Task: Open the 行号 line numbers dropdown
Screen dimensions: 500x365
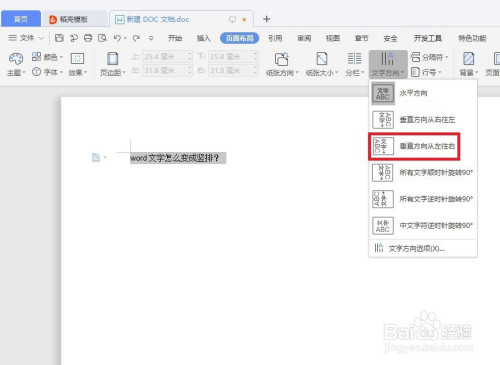Action: coord(426,72)
